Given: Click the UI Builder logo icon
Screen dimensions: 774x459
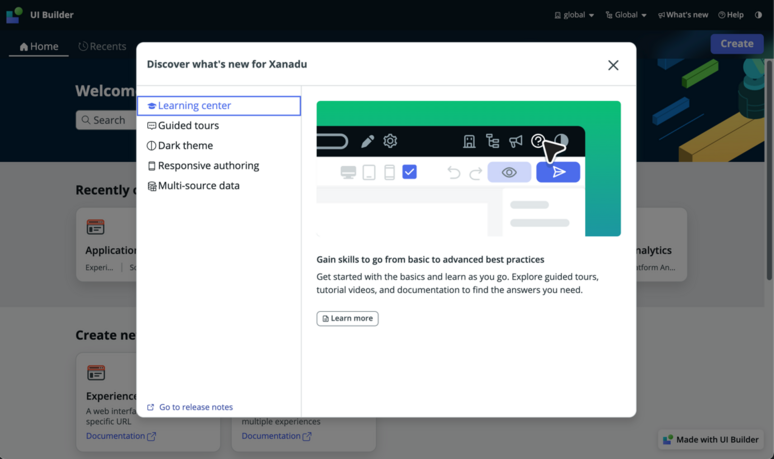Looking at the screenshot, I should point(14,15).
